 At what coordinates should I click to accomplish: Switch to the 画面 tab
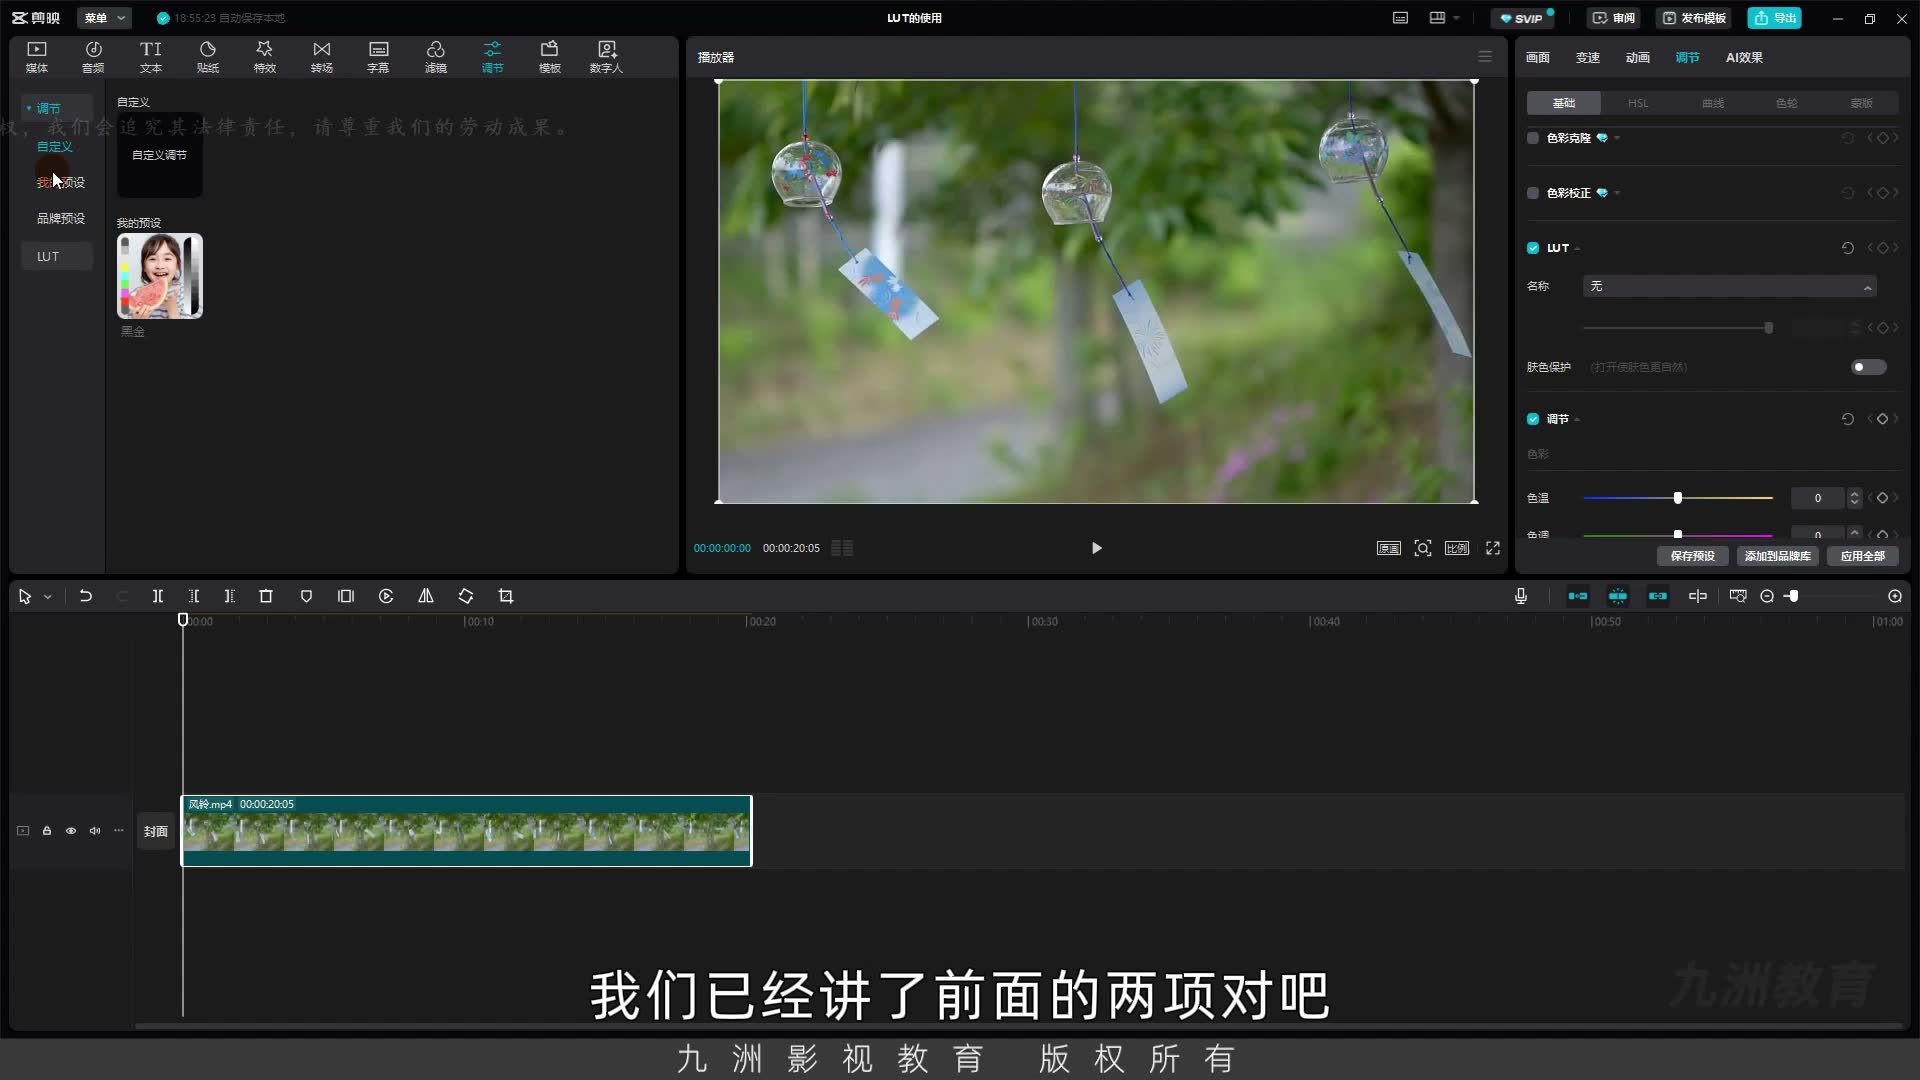point(1538,58)
